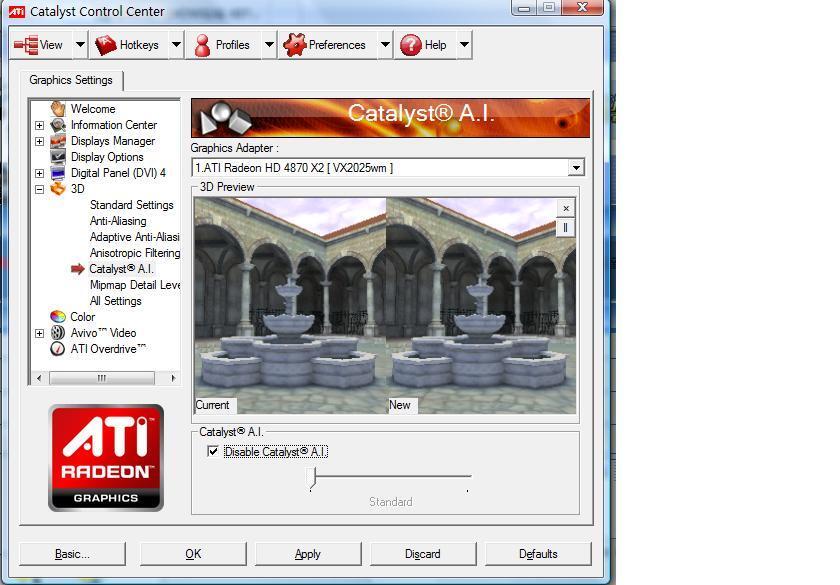
Task: Expand the Information Center tree node
Action: tap(39, 125)
